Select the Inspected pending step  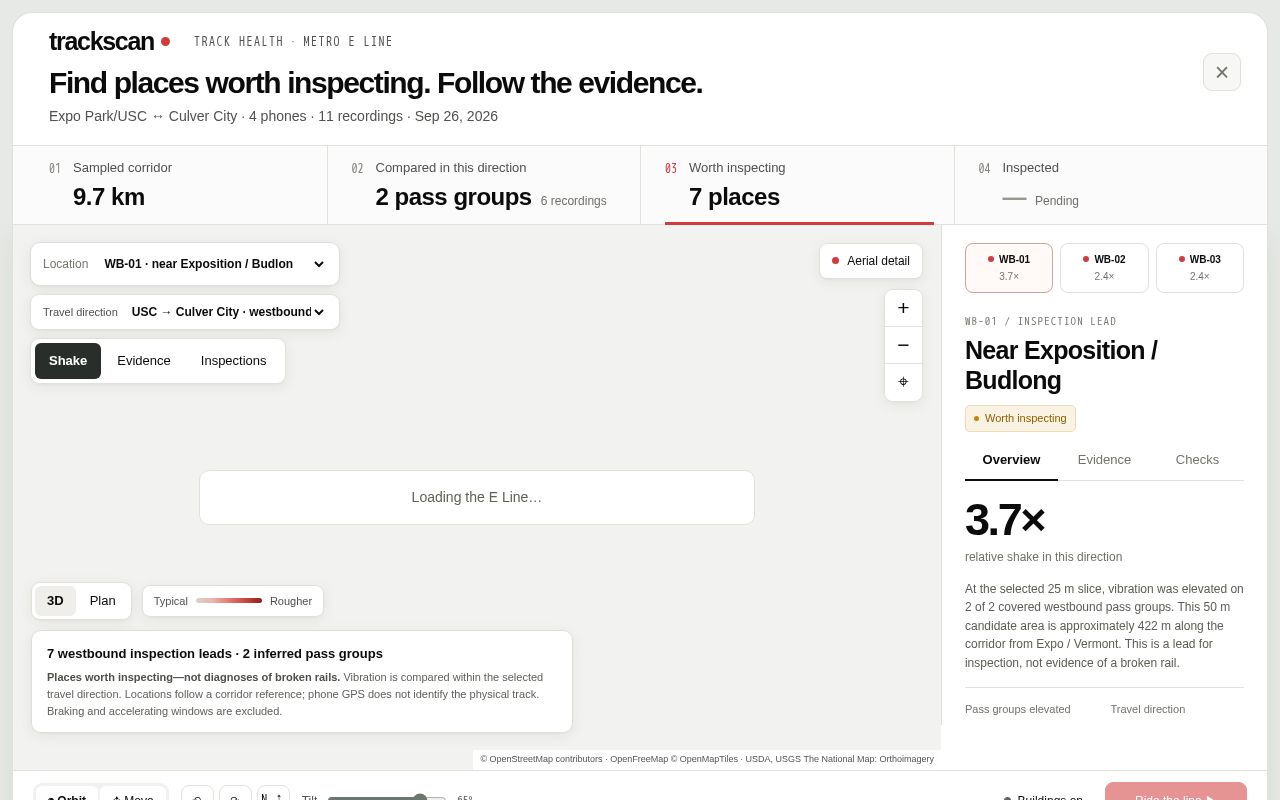[1111, 185]
